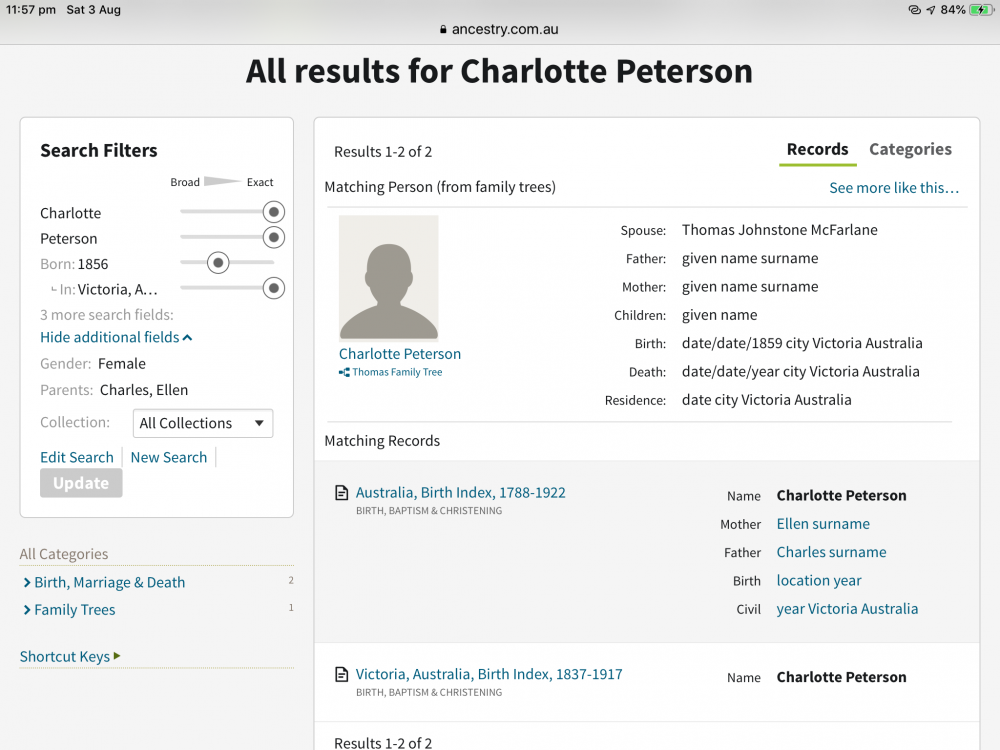Select the Records tab
Image resolution: width=1000 pixels, height=750 pixels.
pos(817,149)
